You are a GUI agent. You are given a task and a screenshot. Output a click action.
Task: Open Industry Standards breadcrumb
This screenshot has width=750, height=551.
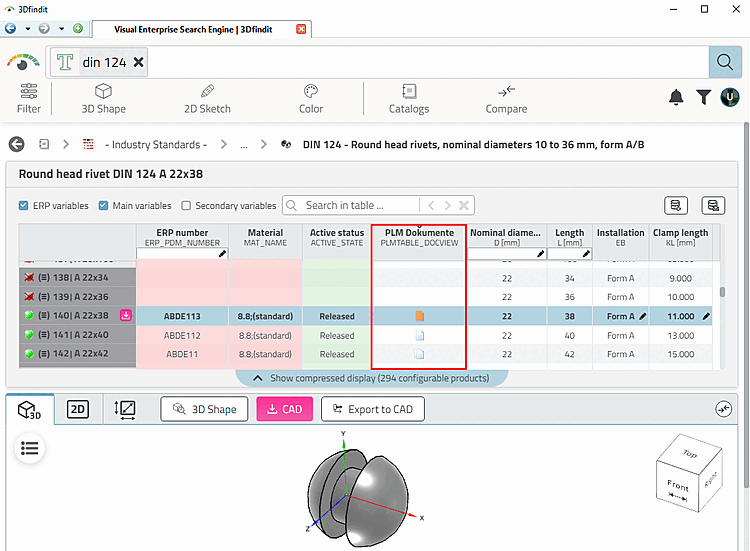coord(155,144)
